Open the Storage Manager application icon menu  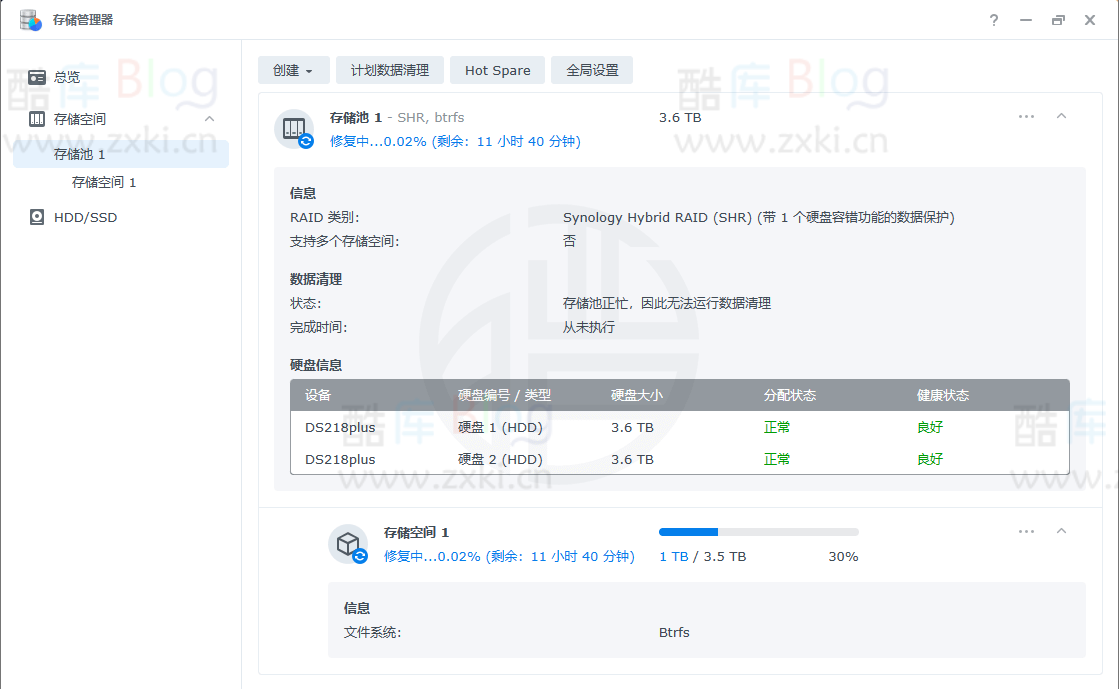click(x=30, y=19)
